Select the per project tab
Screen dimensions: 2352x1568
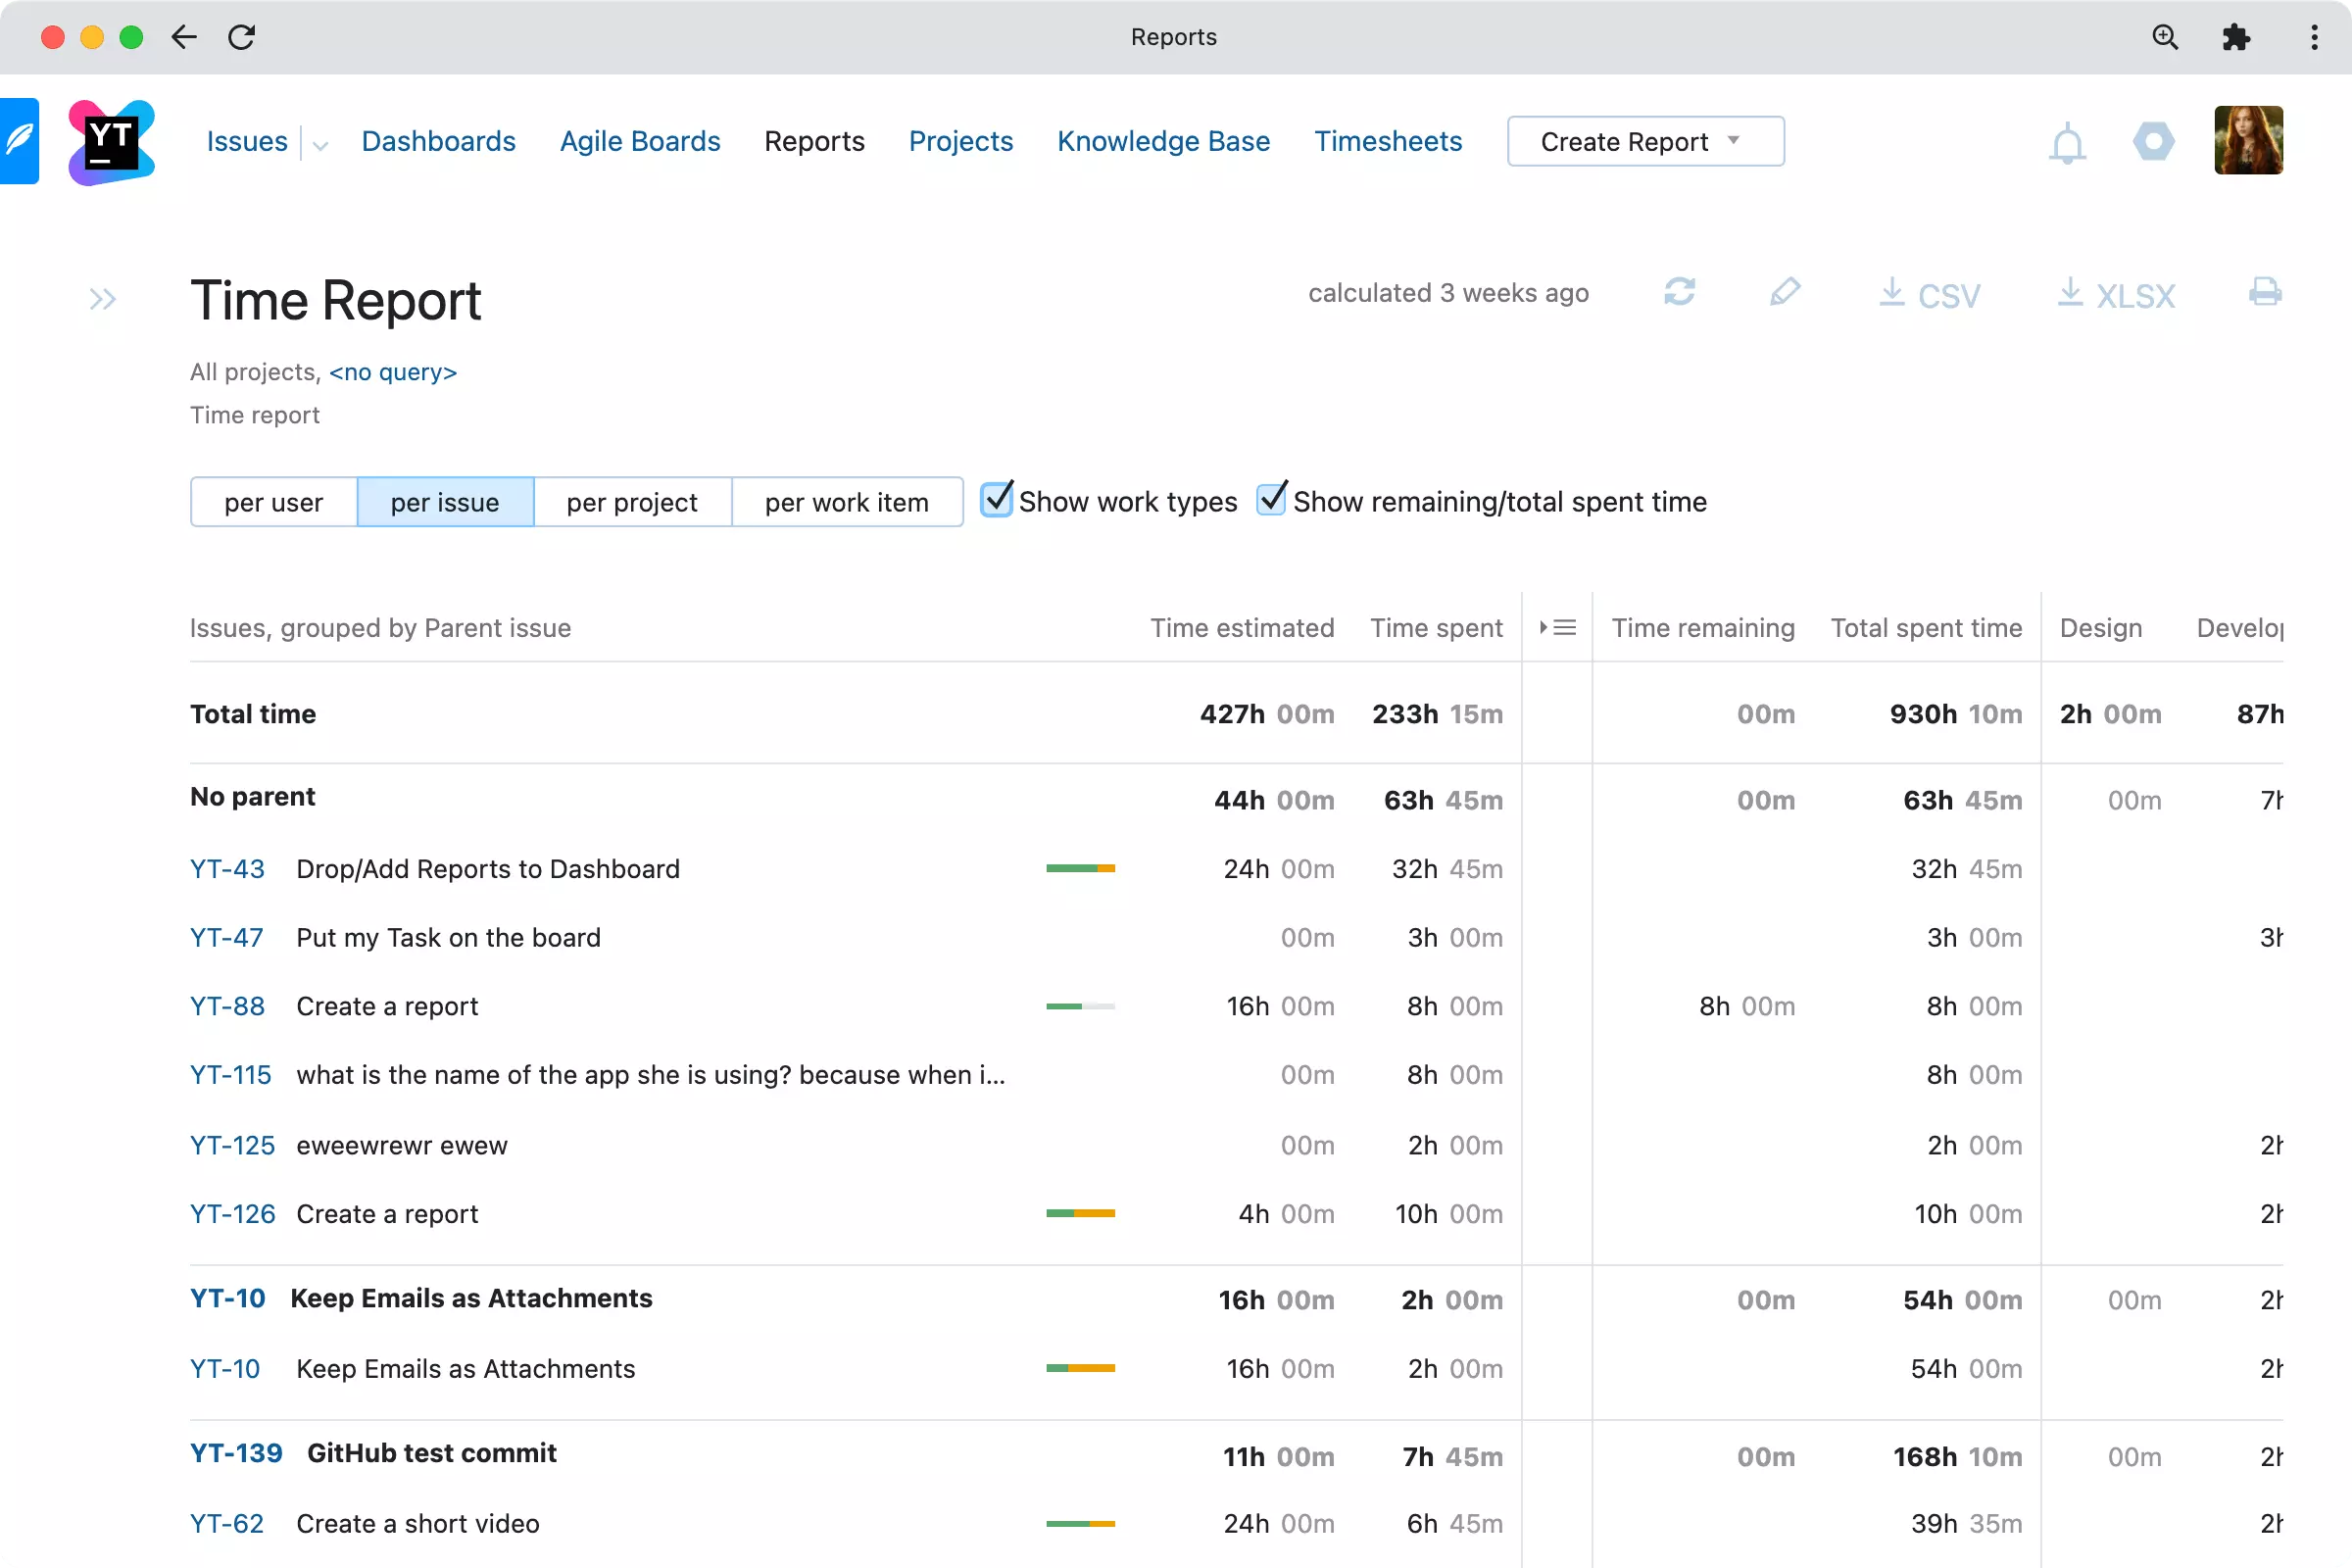click(x=632, y=502)
